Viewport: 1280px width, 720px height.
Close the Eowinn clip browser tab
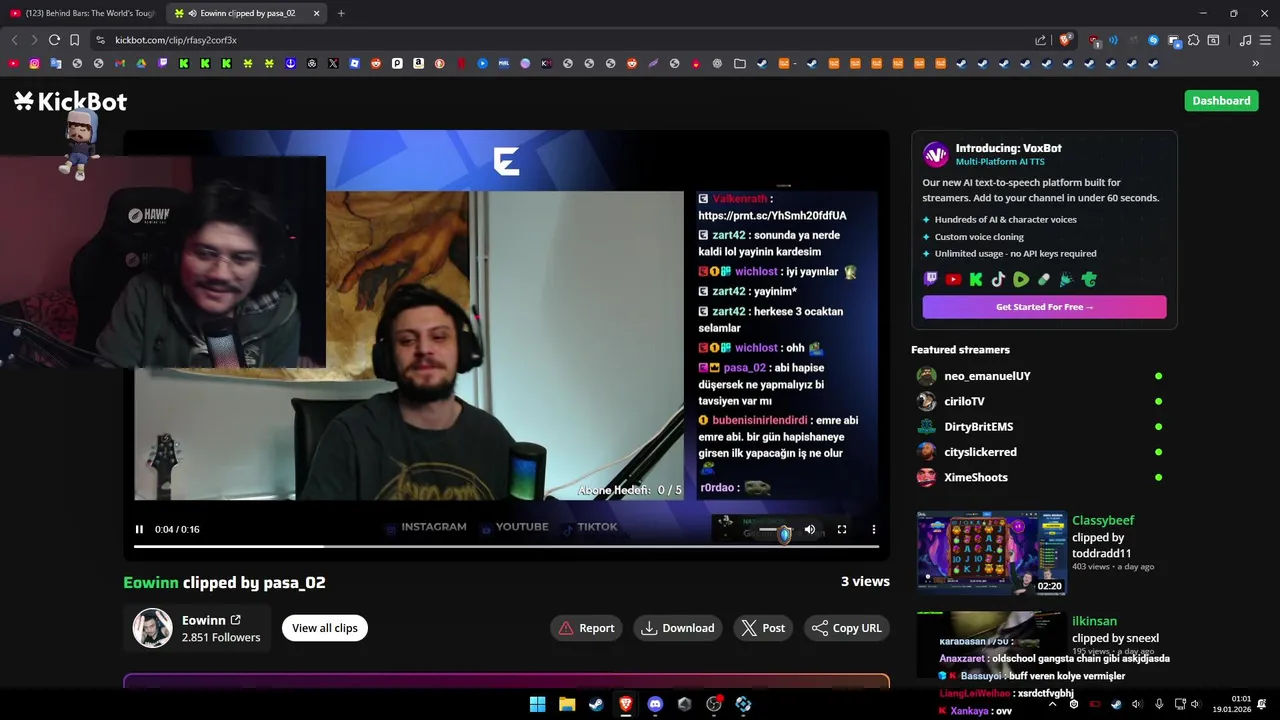point(316,13)
